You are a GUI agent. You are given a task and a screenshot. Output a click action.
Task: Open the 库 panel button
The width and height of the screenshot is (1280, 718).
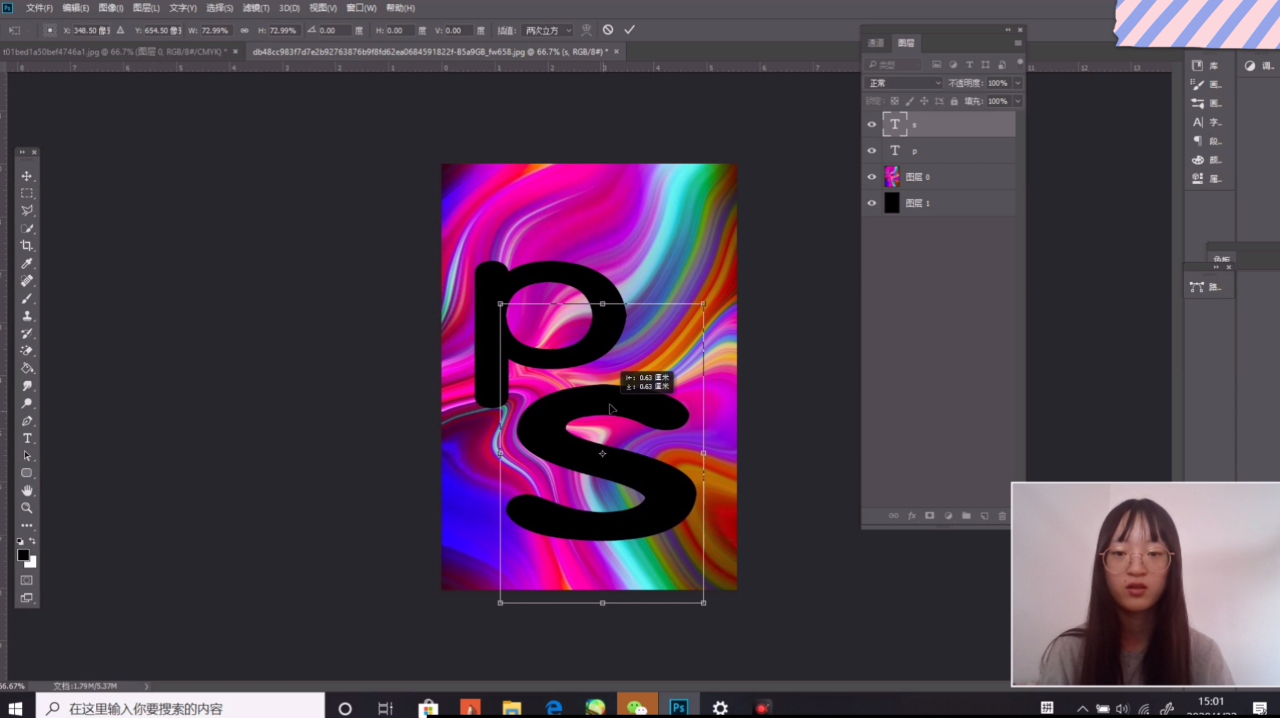point(1206,66)
